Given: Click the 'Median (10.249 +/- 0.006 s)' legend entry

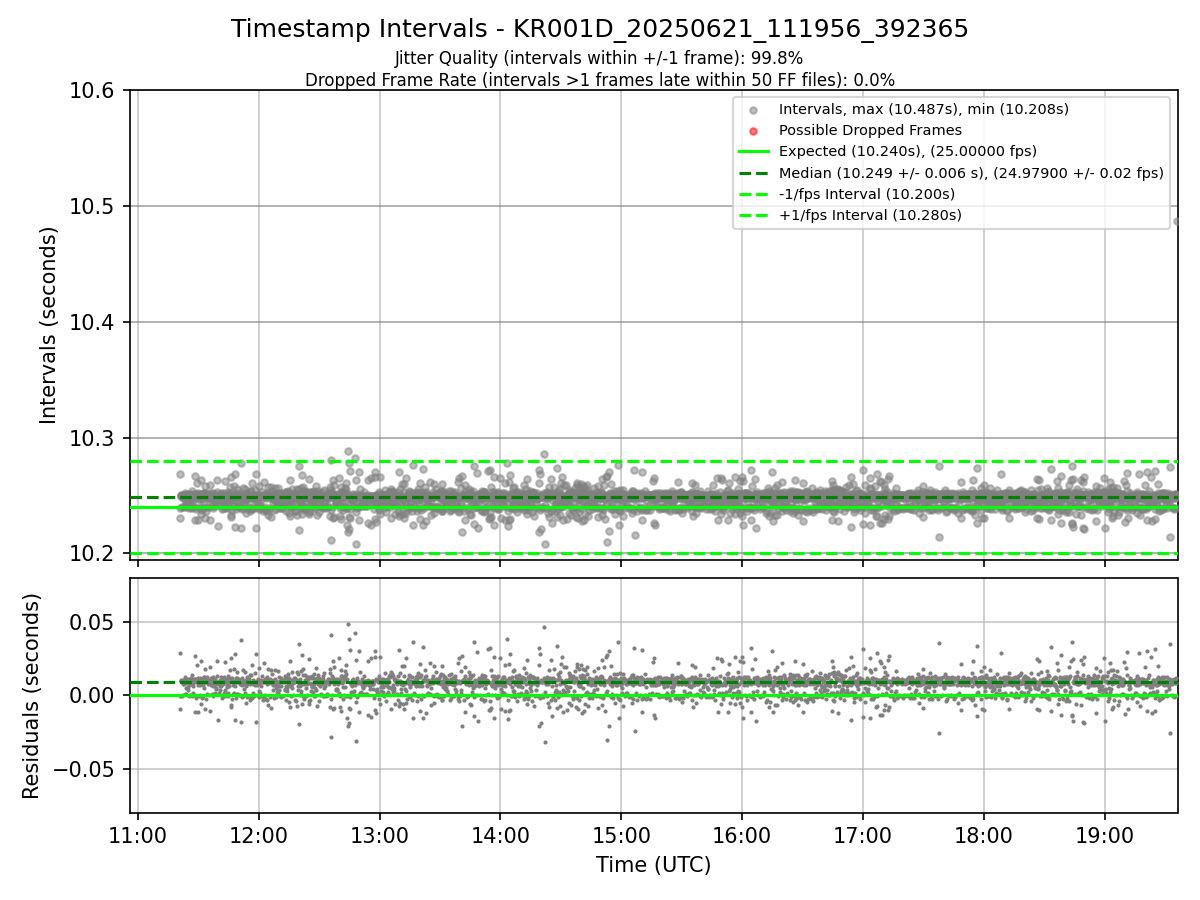Looking at the screenshot, I should pyautogui.click(x=971, y=173).
